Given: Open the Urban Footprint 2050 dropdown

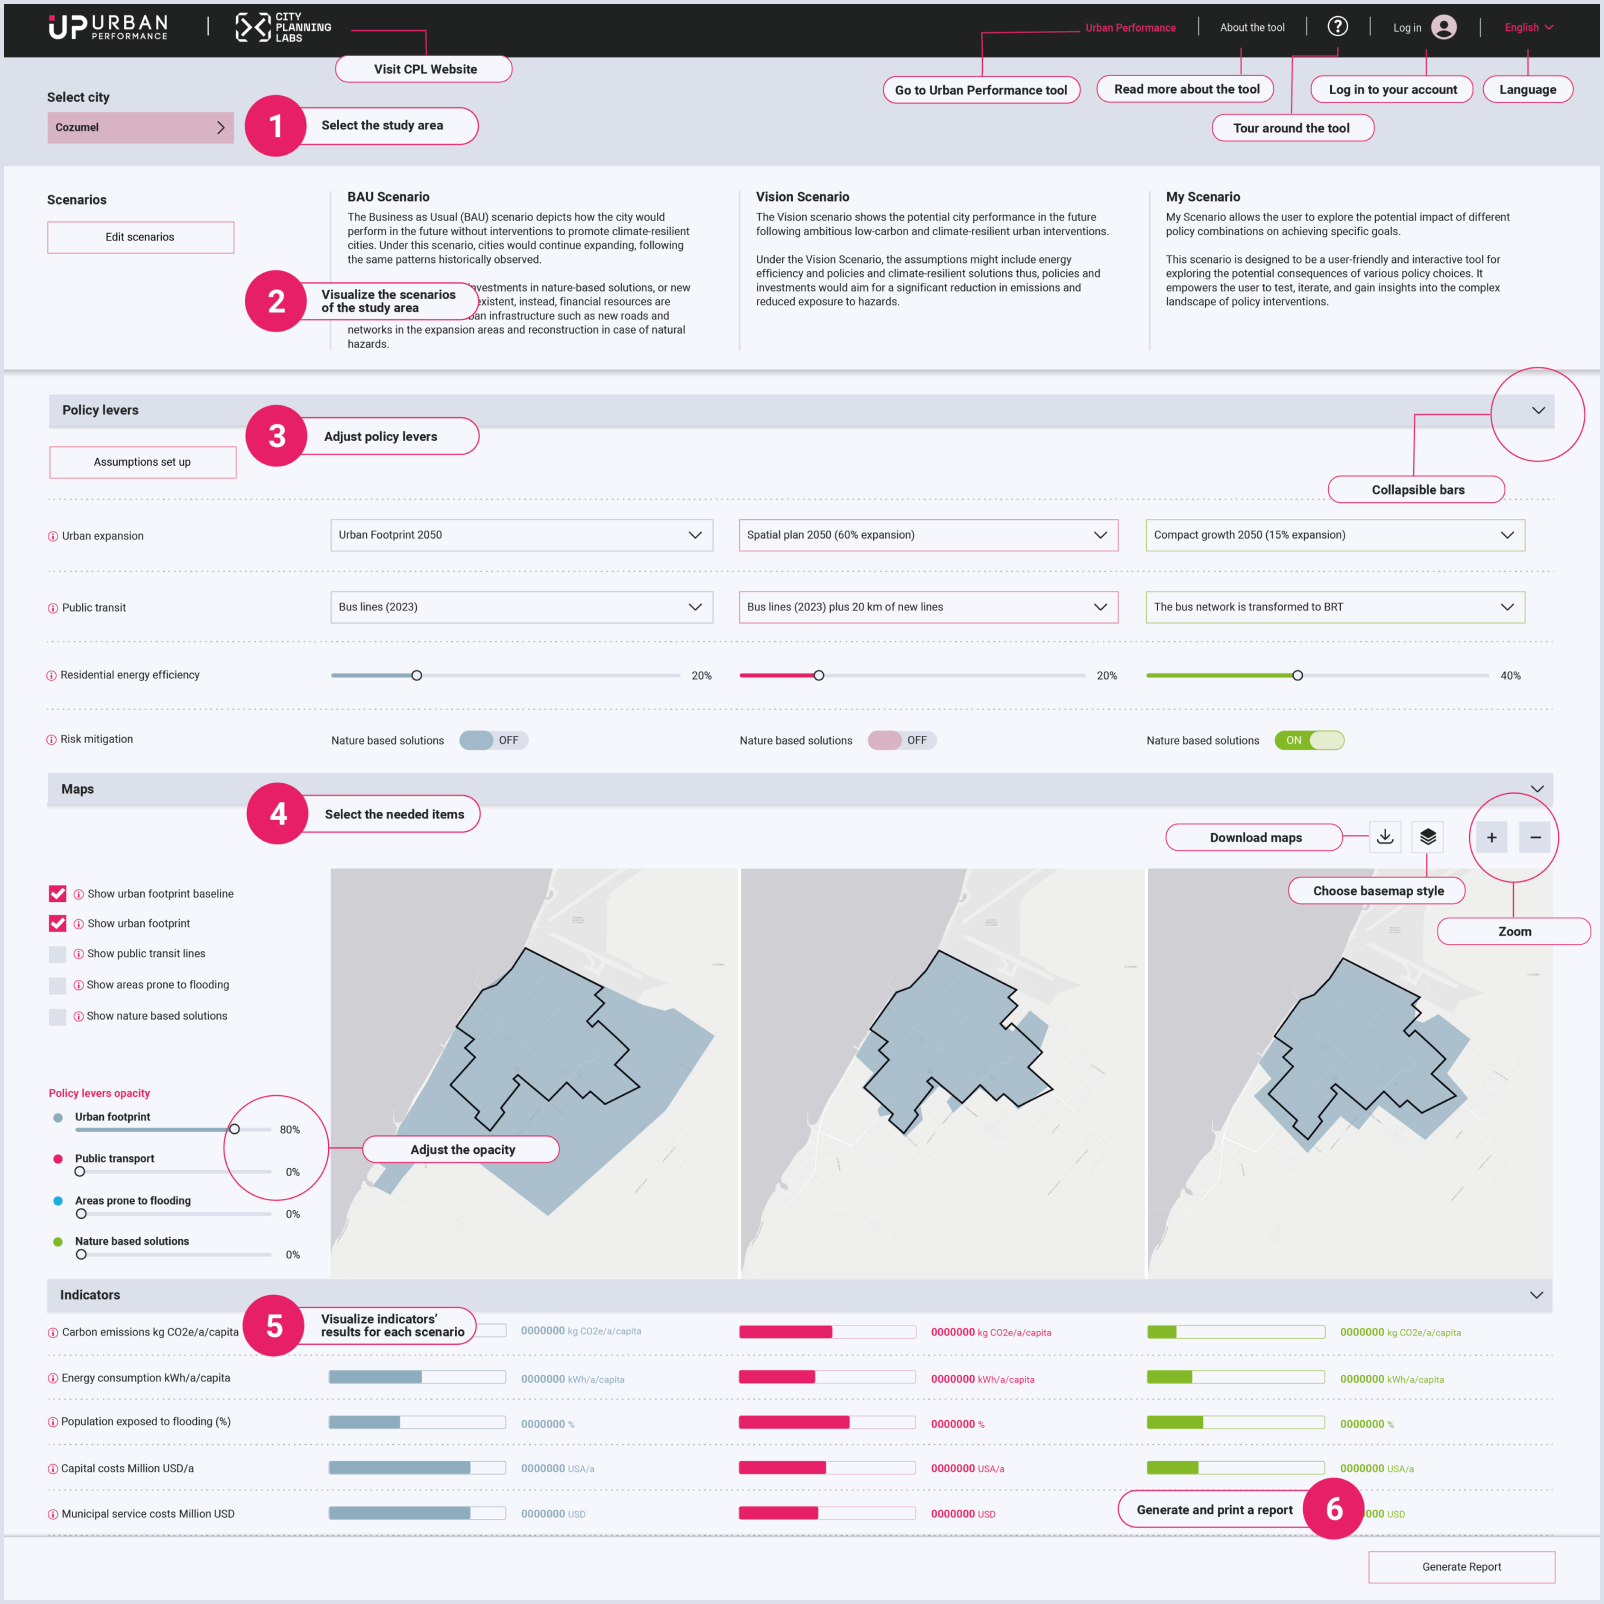Looking at the screenshot, I should tap(521, 535).
